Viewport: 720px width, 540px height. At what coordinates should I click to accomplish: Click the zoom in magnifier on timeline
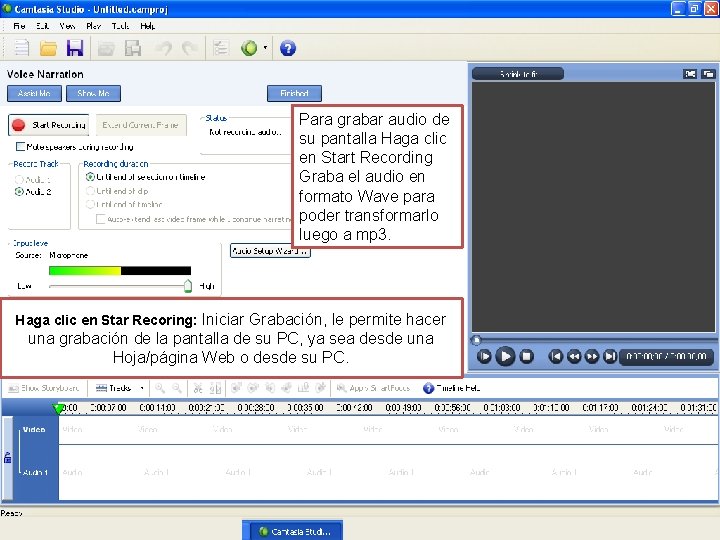(160, 388)
